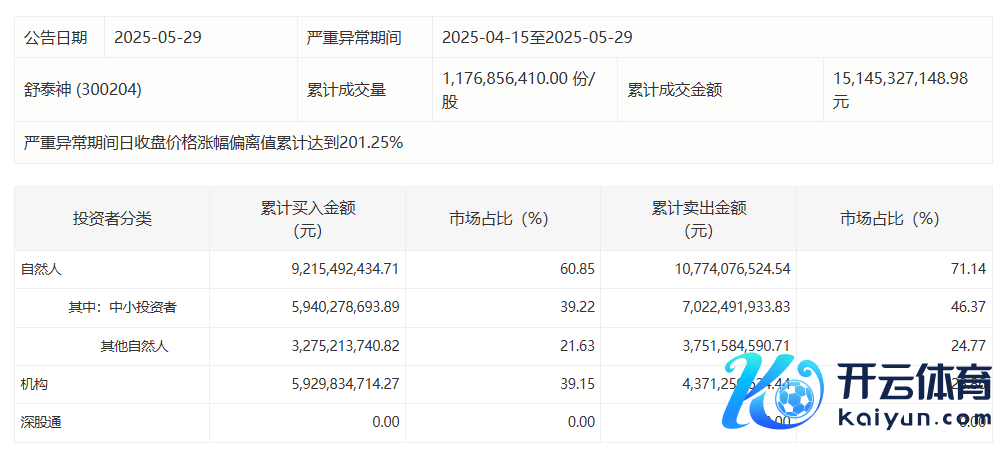1007x451 pixels.
Task: Click the 累计成交量 label cell
Action: pos(346,89)
